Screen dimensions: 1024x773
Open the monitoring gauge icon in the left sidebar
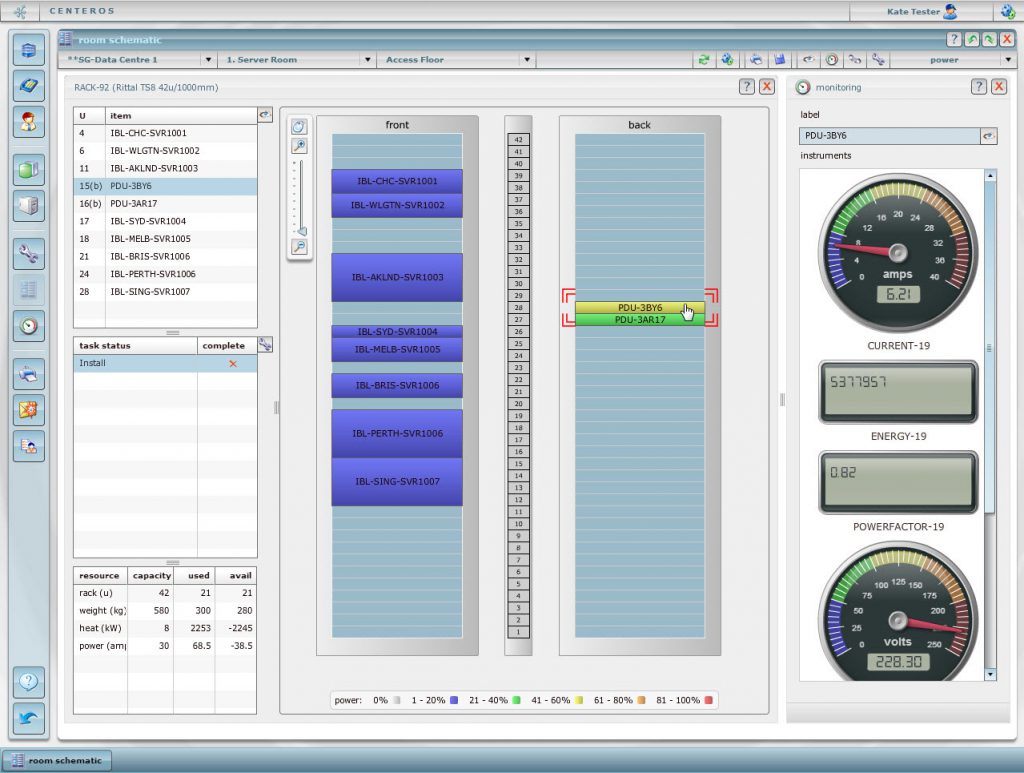click(28, 326)
